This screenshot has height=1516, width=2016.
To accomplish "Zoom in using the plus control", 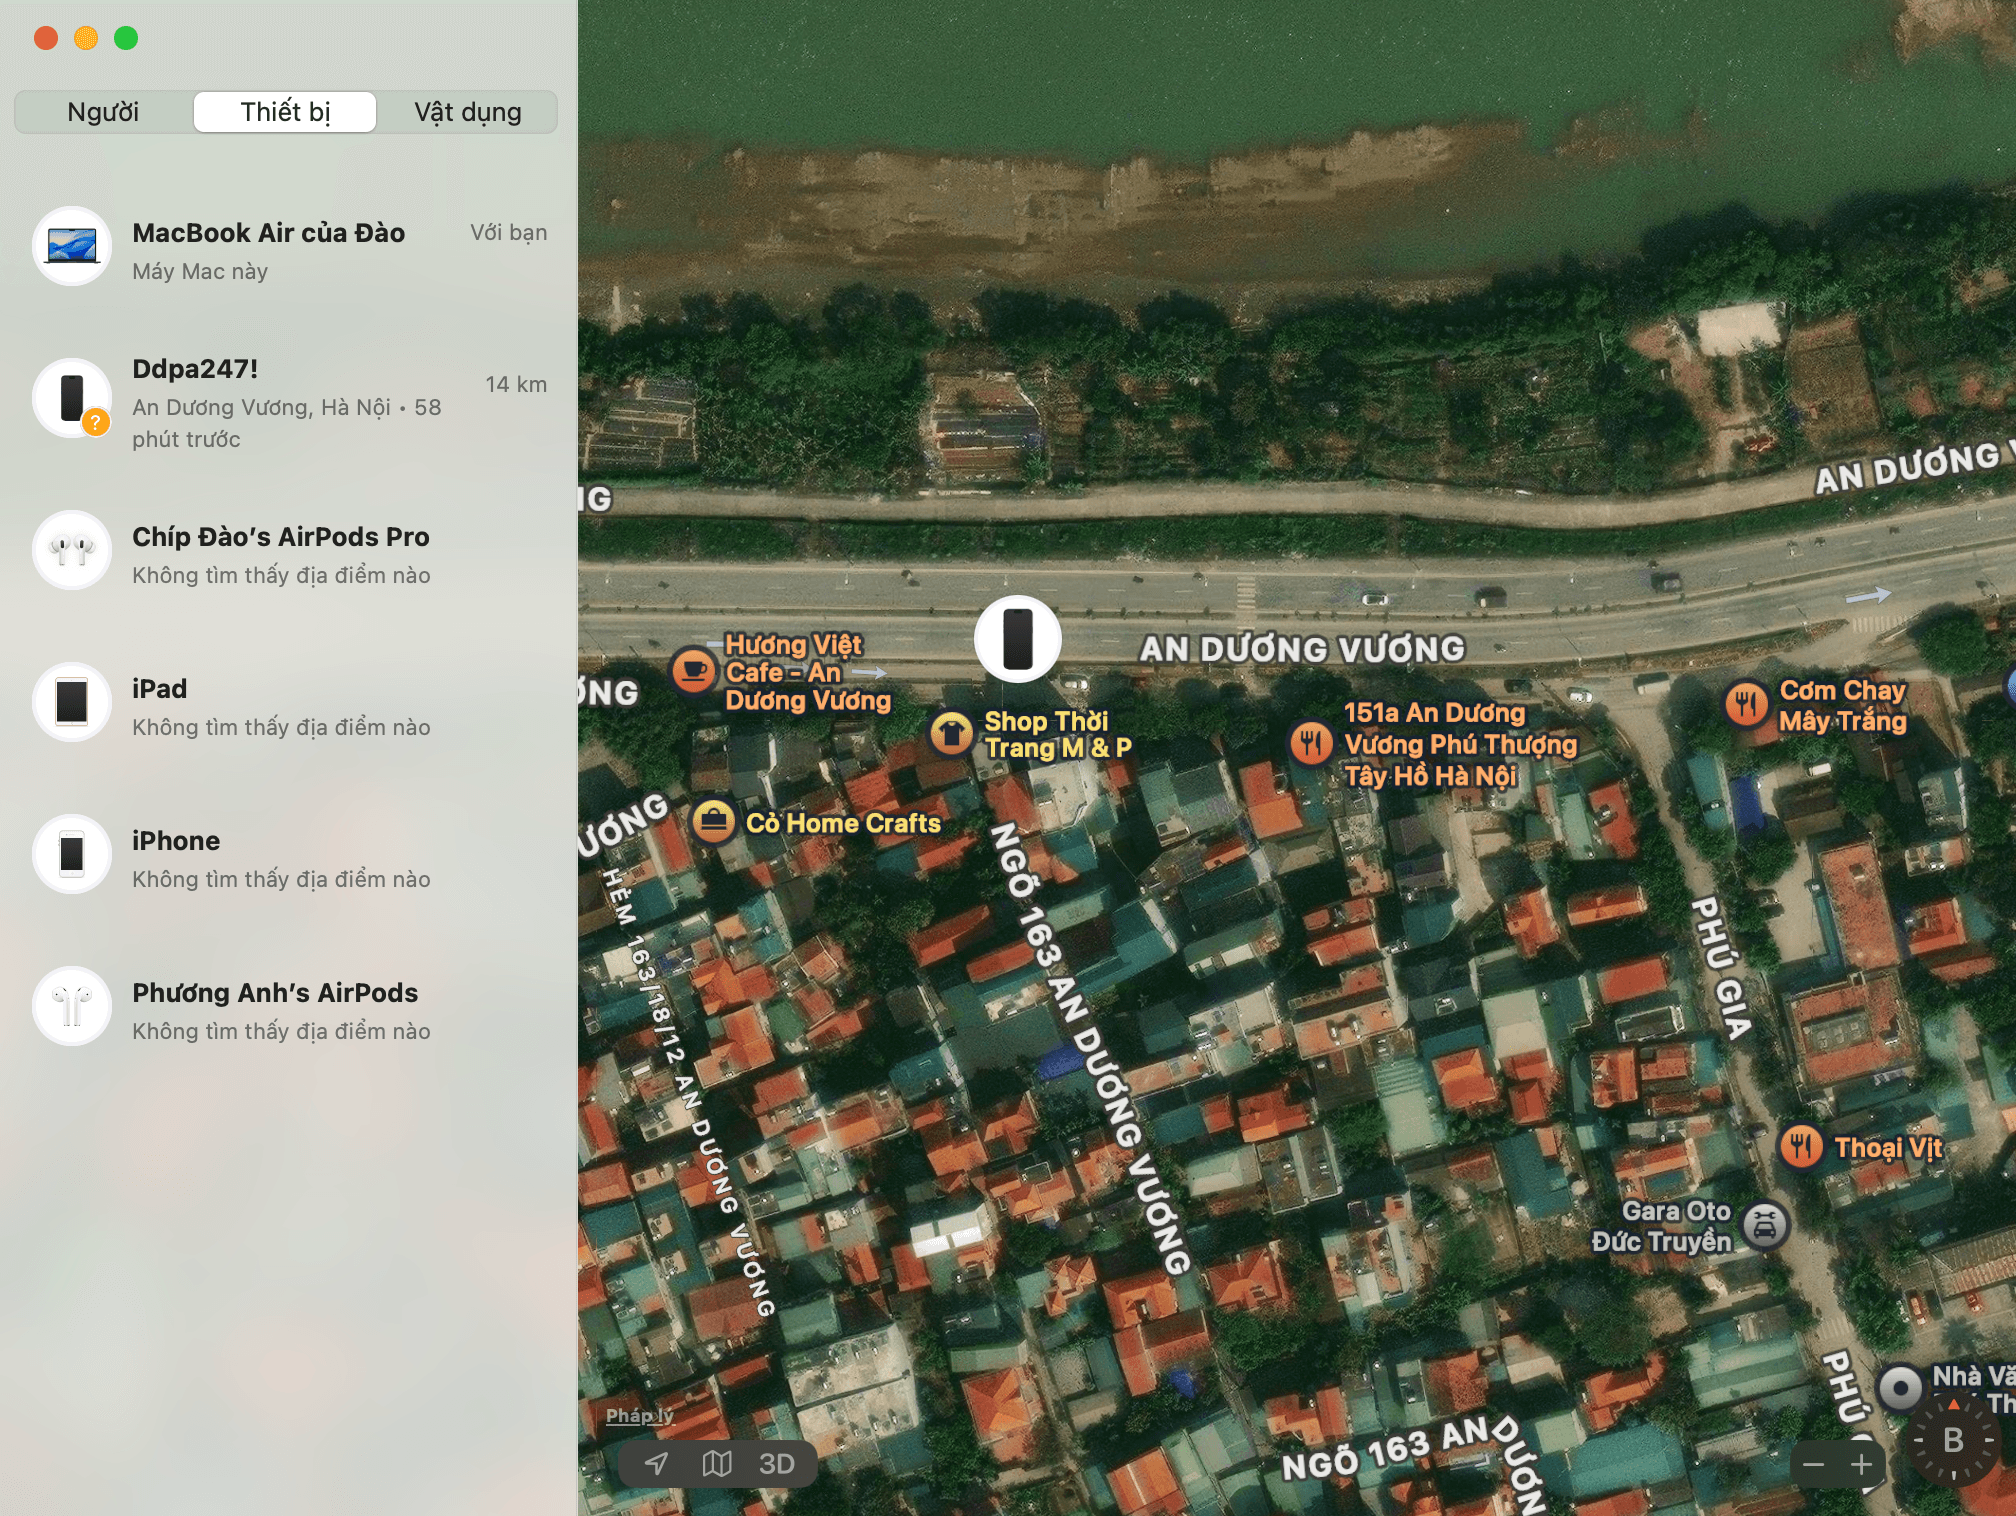I will click(1862, 1464).
